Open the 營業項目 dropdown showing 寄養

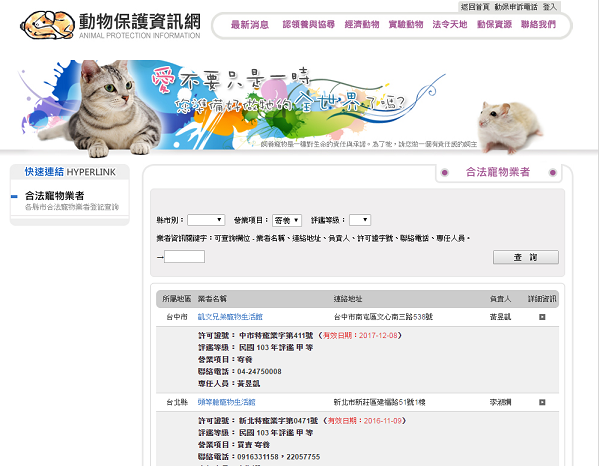point(287,220)
